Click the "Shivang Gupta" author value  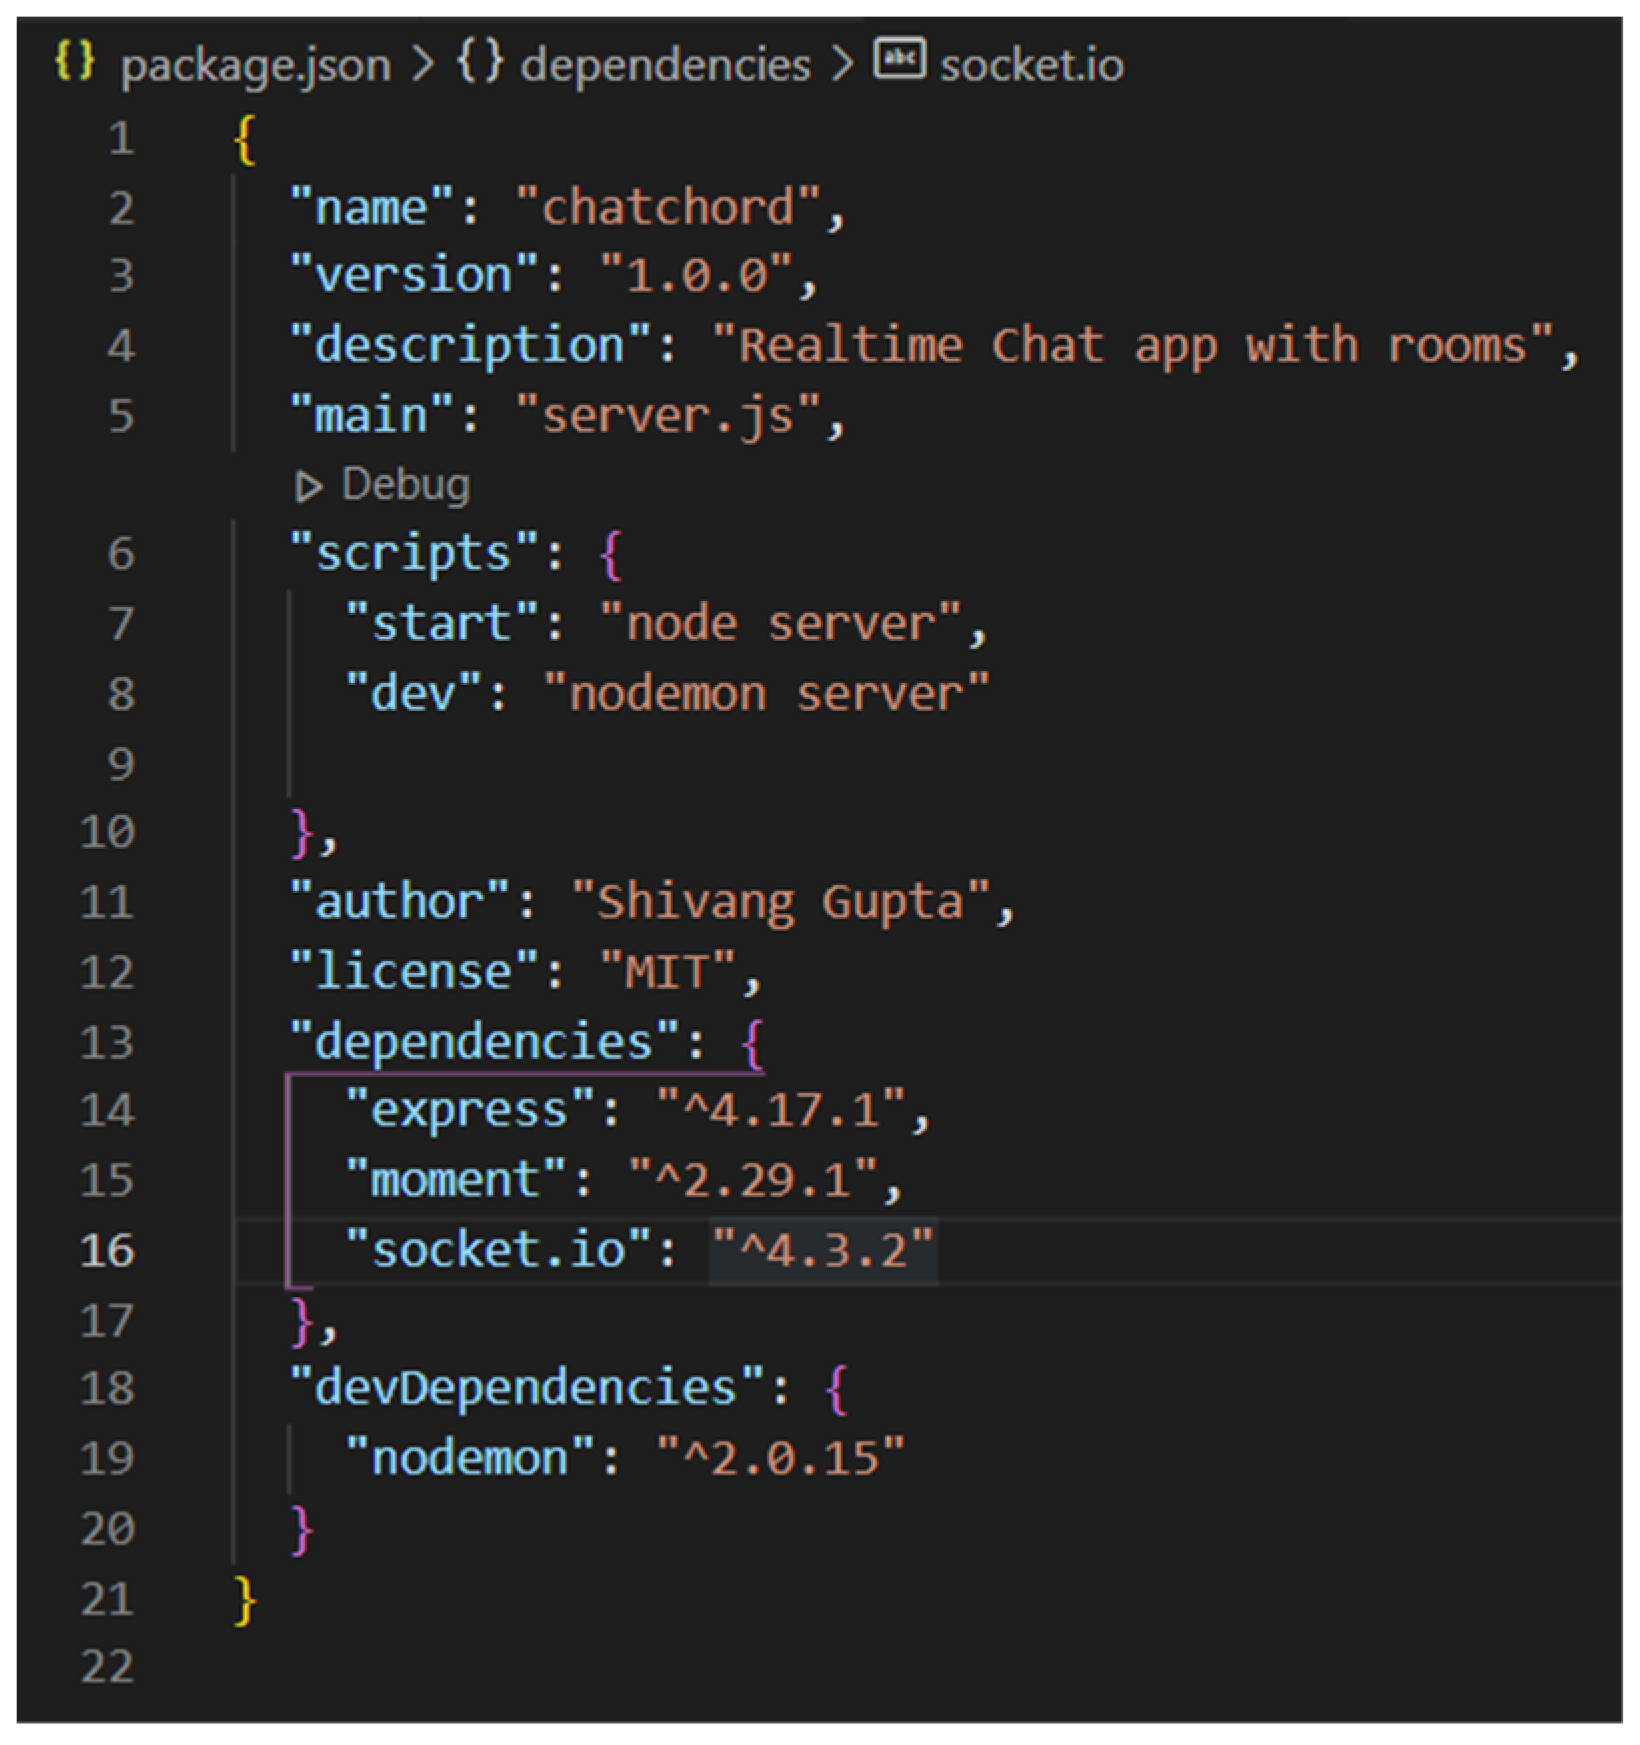click(780, 902)
